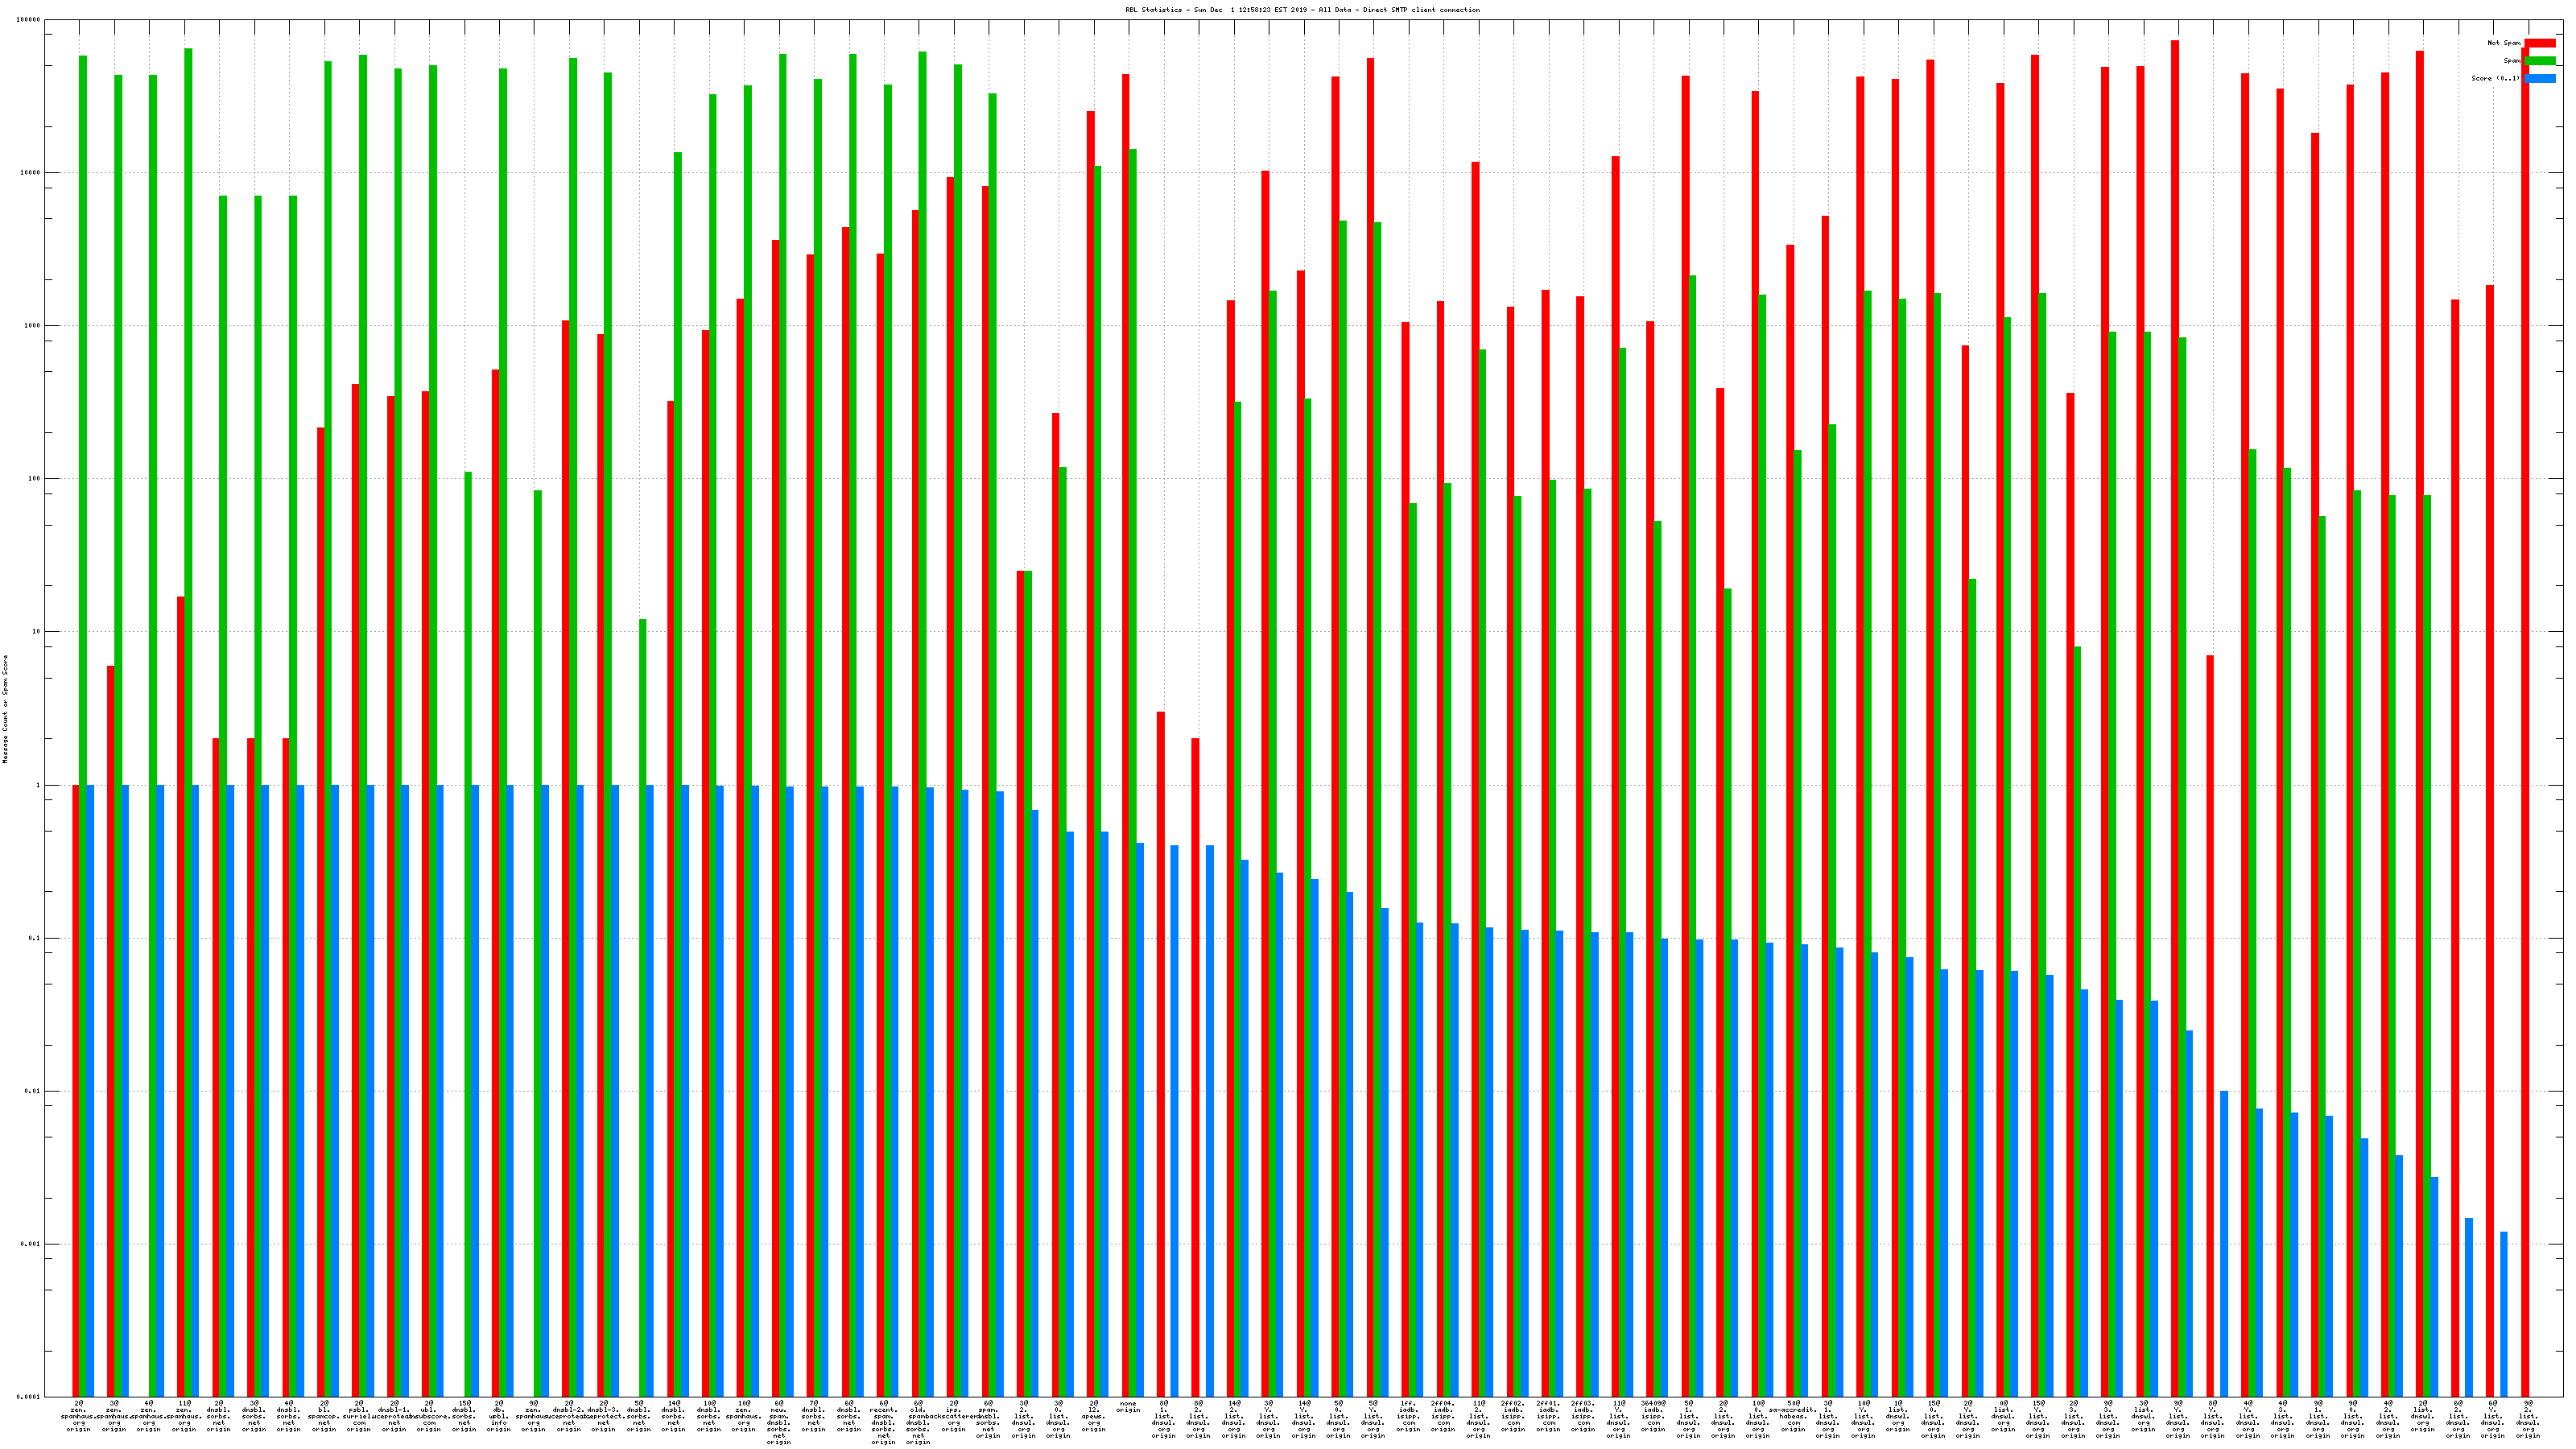Click the 0.0001 tick label on the y-axis

30,1397
